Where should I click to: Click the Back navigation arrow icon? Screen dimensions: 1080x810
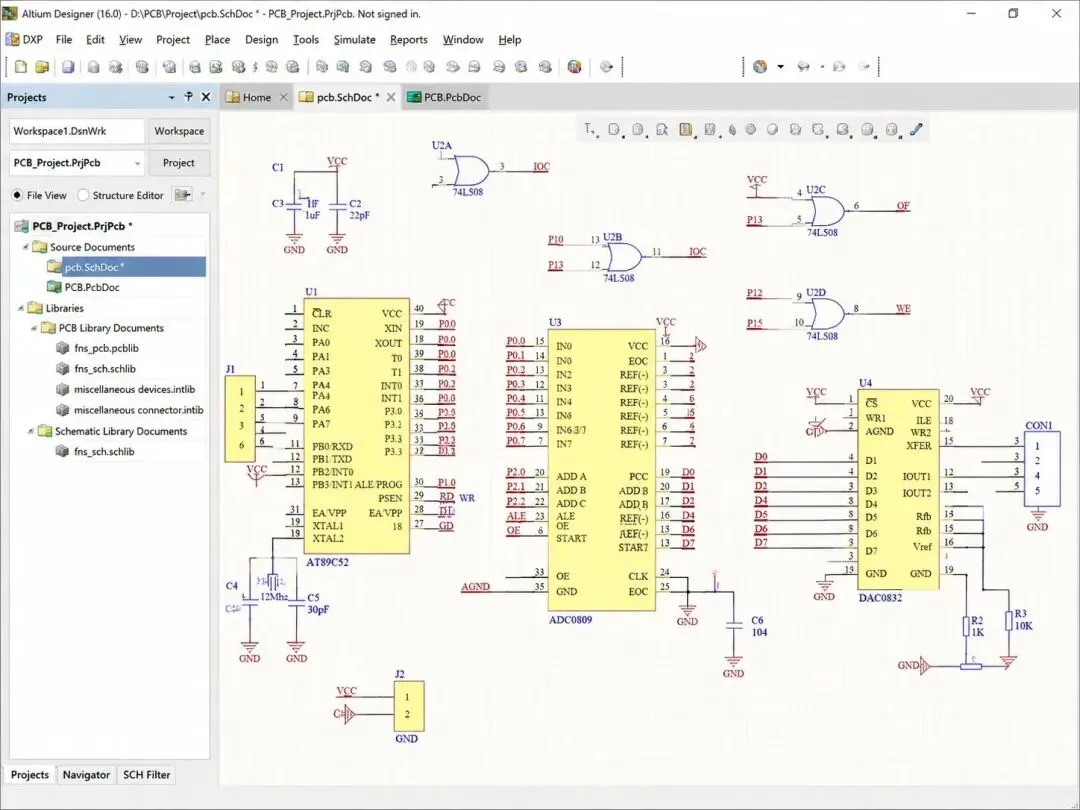point(802,67)
